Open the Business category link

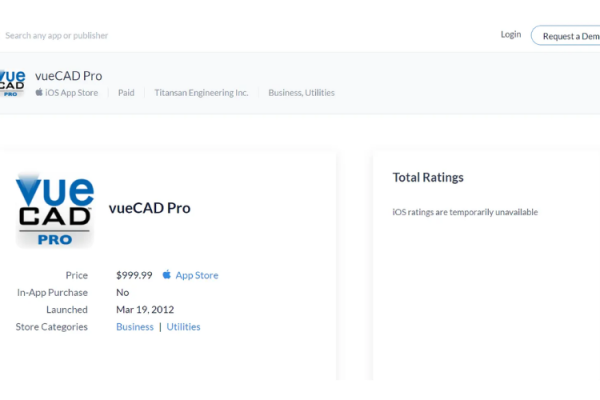[135, 327]
